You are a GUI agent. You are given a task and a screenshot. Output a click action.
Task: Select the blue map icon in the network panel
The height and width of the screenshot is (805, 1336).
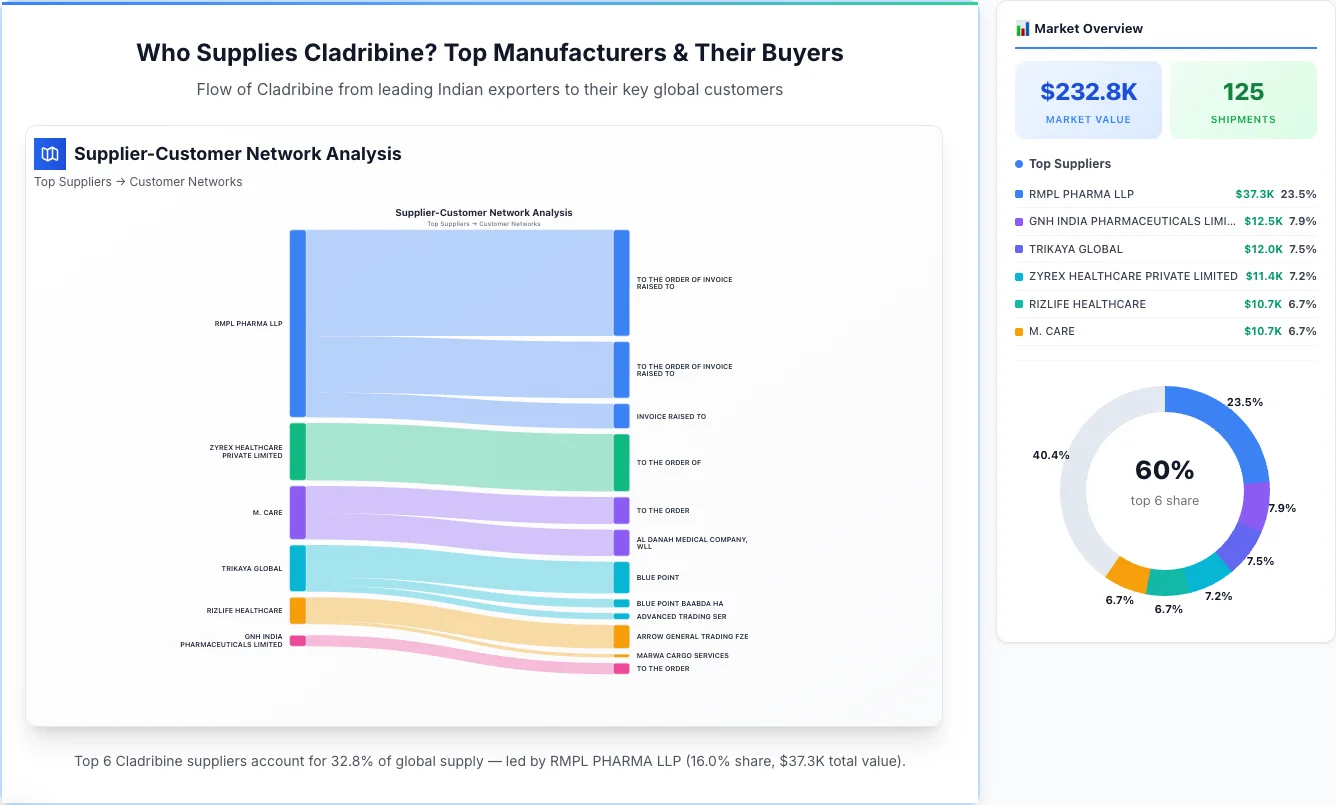[49, 154]
